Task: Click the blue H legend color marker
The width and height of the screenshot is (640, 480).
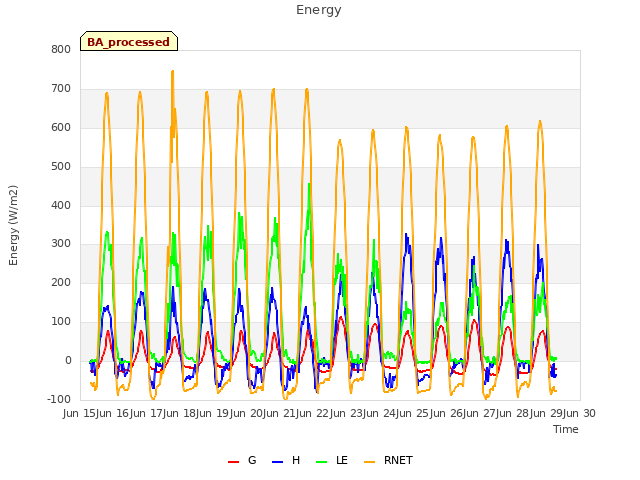Action: point(277,462)
